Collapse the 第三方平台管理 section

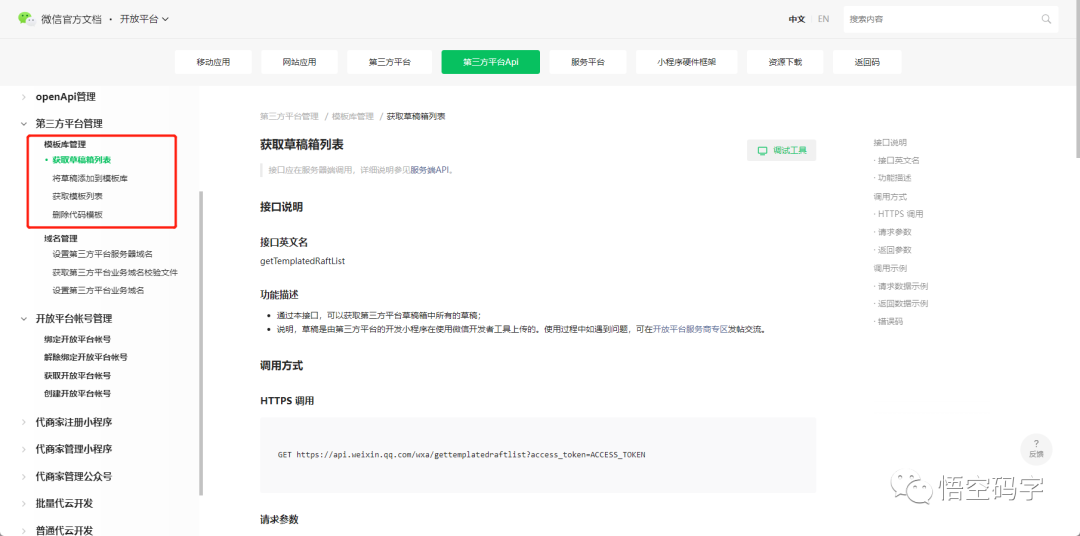pyautogui.click(x=24, y=124)
